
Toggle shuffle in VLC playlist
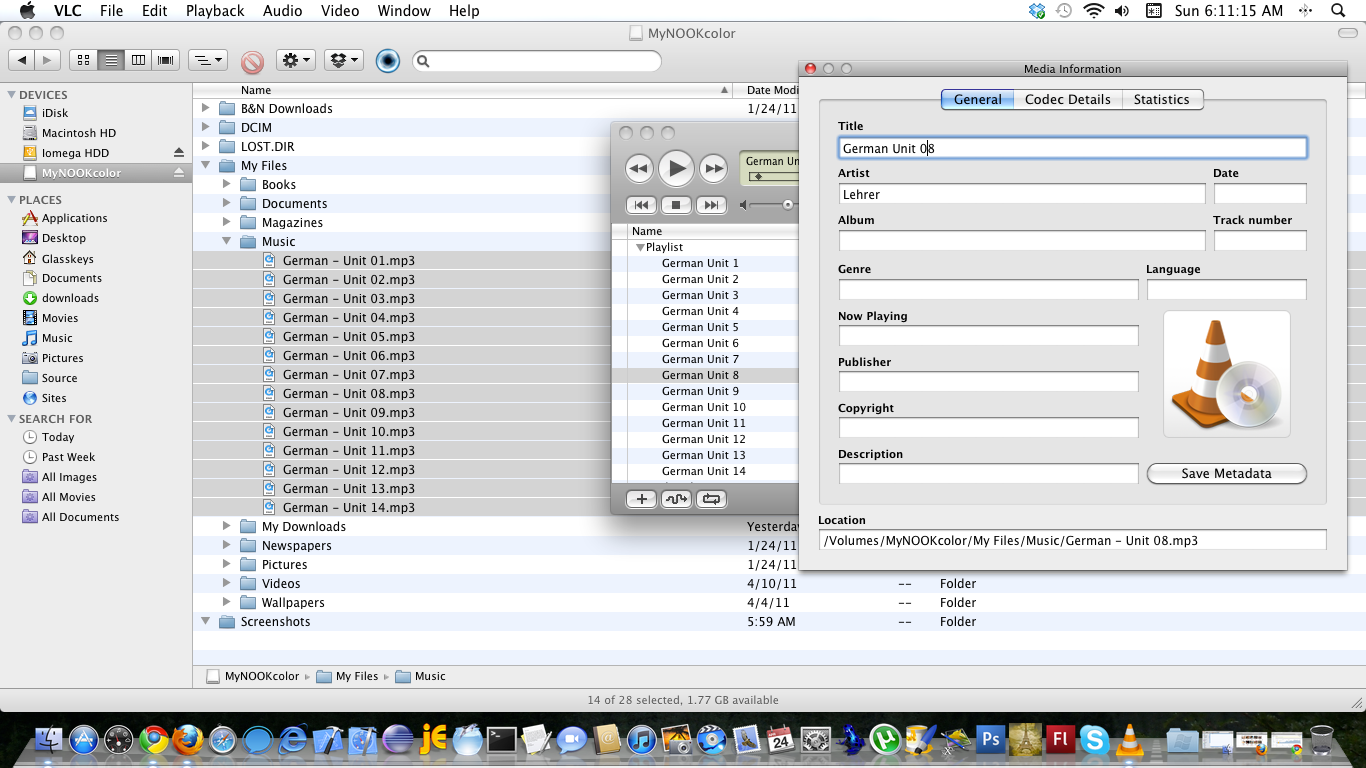pyautogui.click(x=676, y=499)
